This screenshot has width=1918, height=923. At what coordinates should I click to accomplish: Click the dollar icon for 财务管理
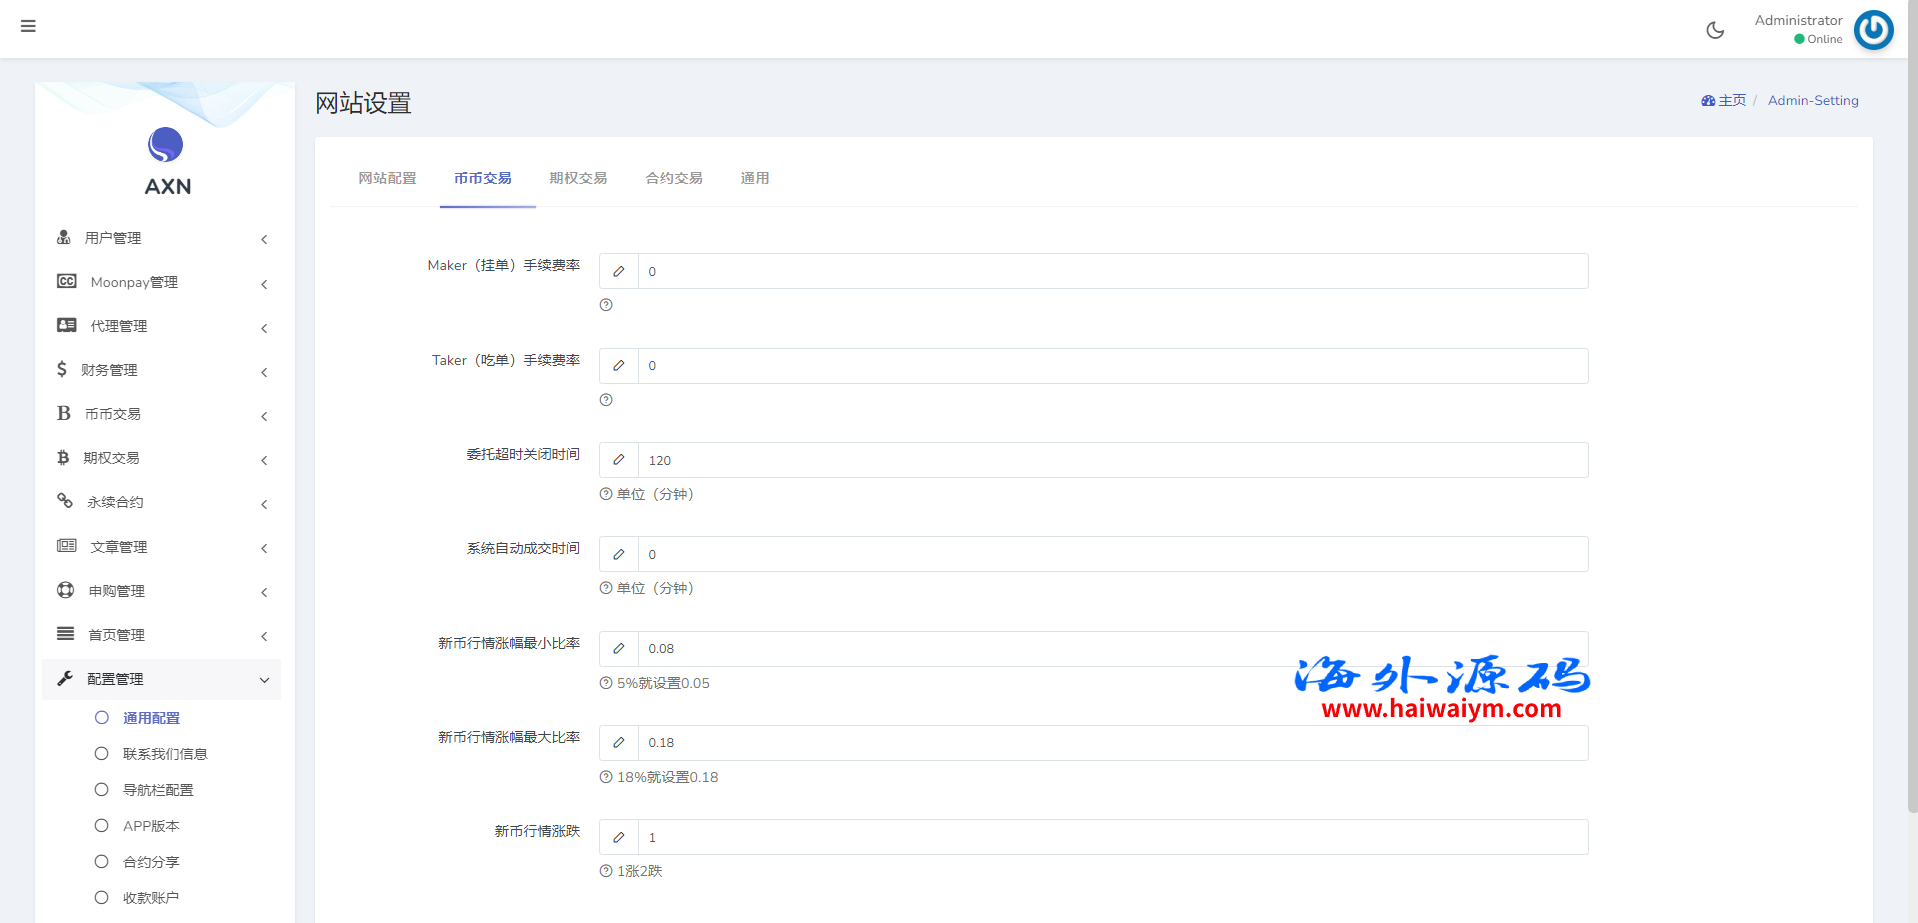(x=62, y=370)
